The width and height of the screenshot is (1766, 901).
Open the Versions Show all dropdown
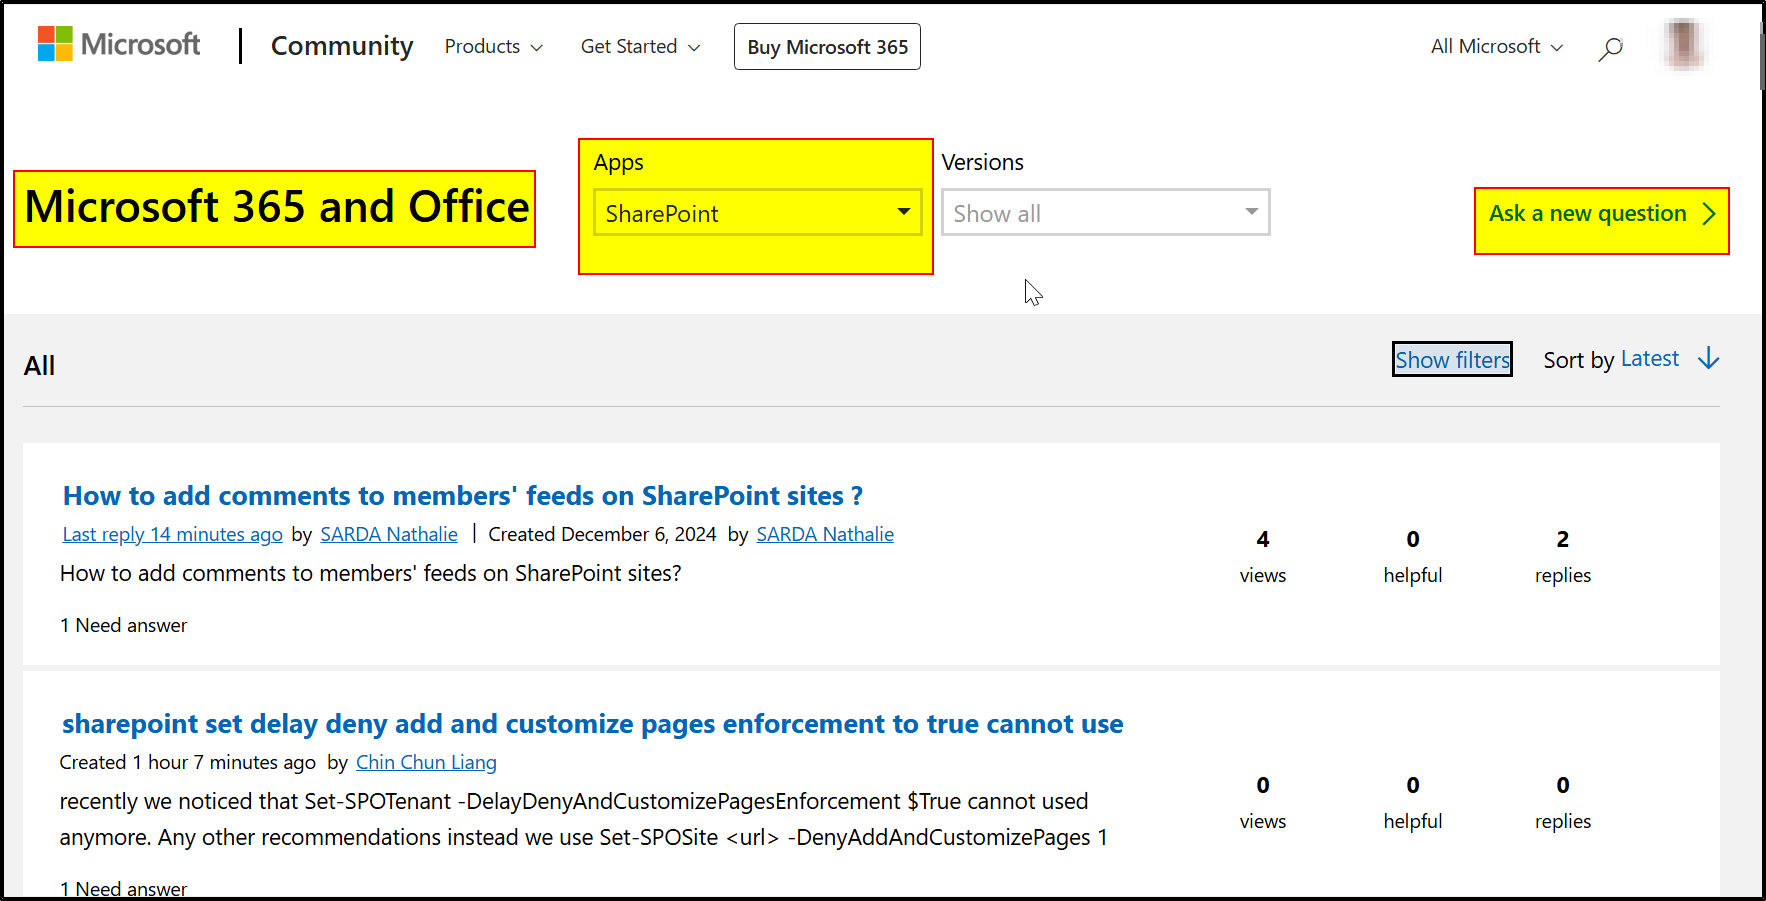pyautogui.click(x=1105, y=213)
